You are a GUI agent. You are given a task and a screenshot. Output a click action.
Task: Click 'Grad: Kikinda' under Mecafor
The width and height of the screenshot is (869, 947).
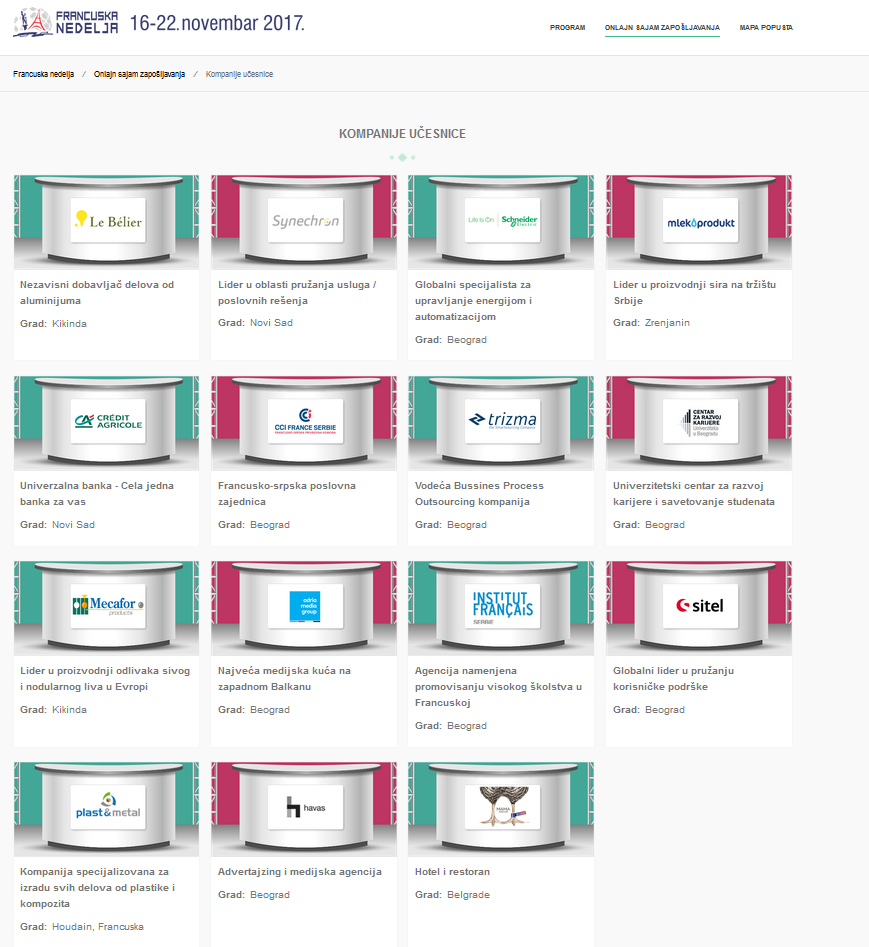tap(53, 710)
